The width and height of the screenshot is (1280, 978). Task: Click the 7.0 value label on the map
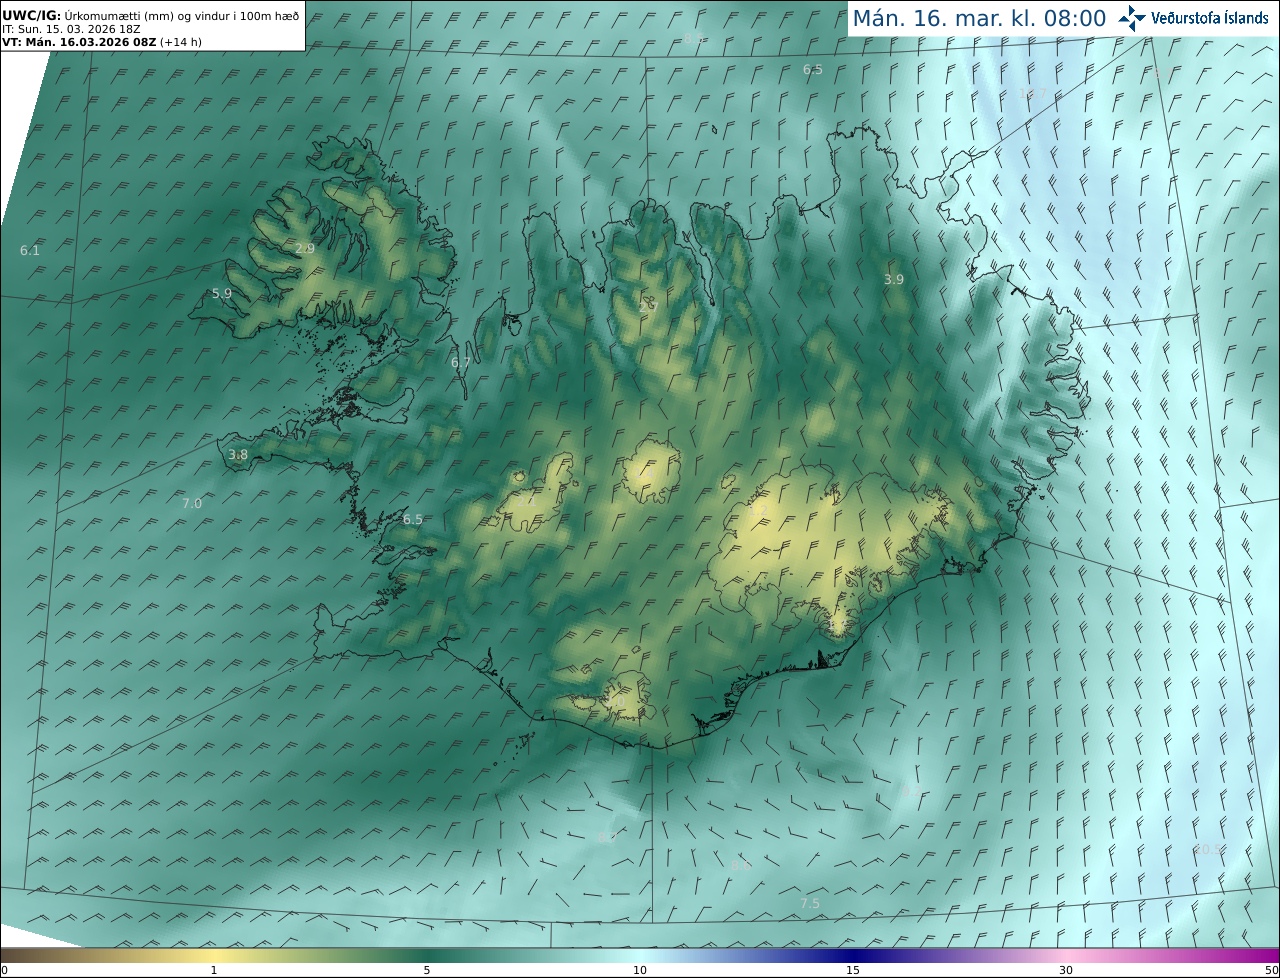tap(192, 503)
